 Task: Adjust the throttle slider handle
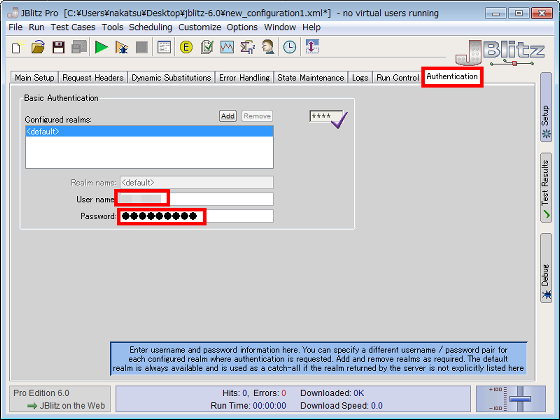tap(520, 398)
